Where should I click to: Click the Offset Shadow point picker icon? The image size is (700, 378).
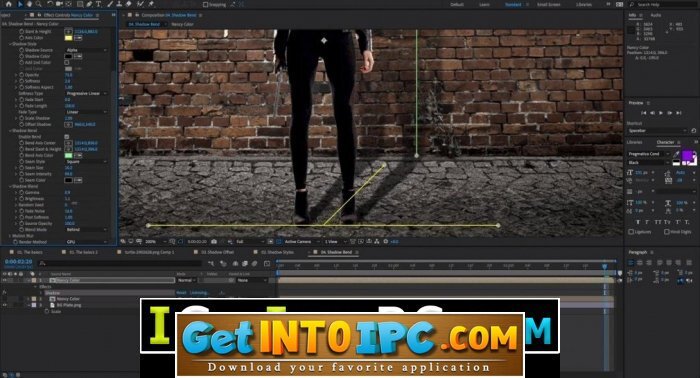tap(68, 125)
